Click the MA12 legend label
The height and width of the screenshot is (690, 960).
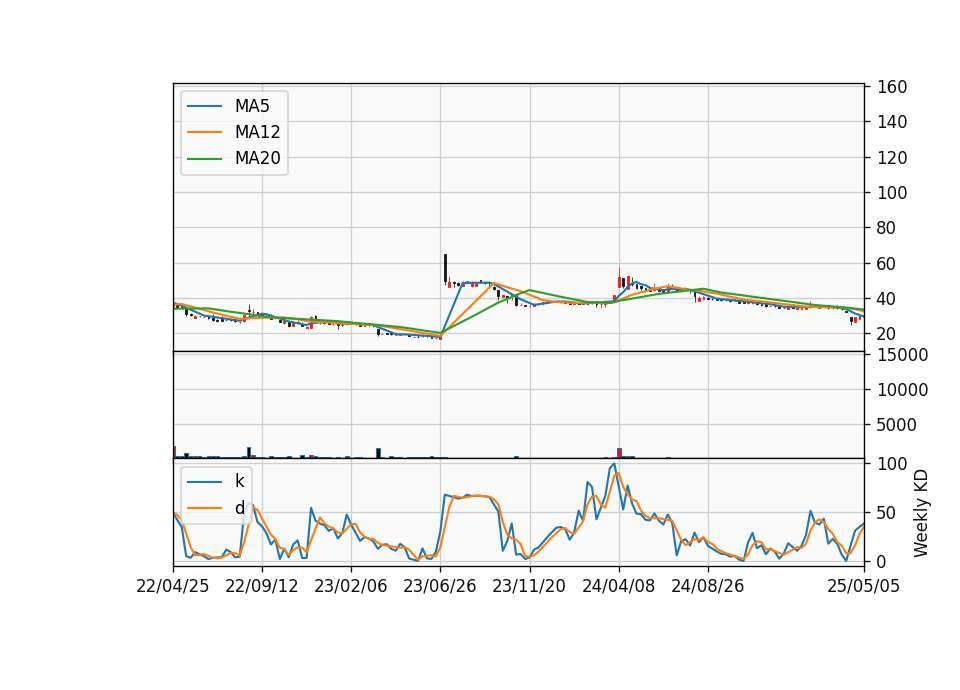(x=257, y=132)
